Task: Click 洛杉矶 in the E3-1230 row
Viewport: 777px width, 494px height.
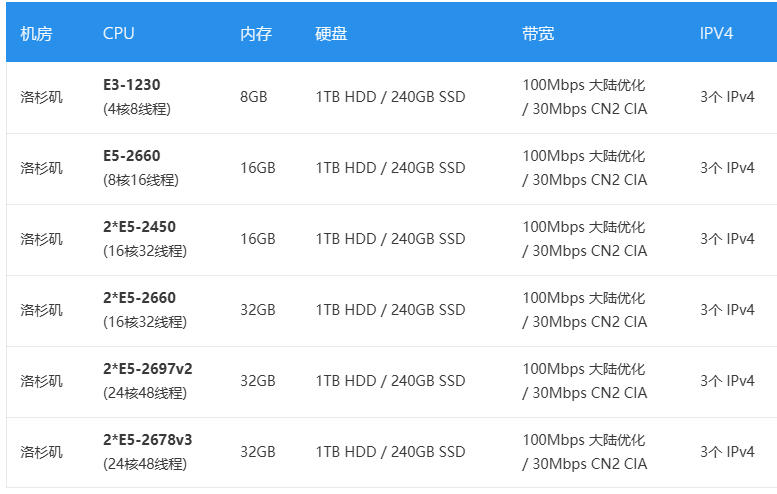Action: 42,97
